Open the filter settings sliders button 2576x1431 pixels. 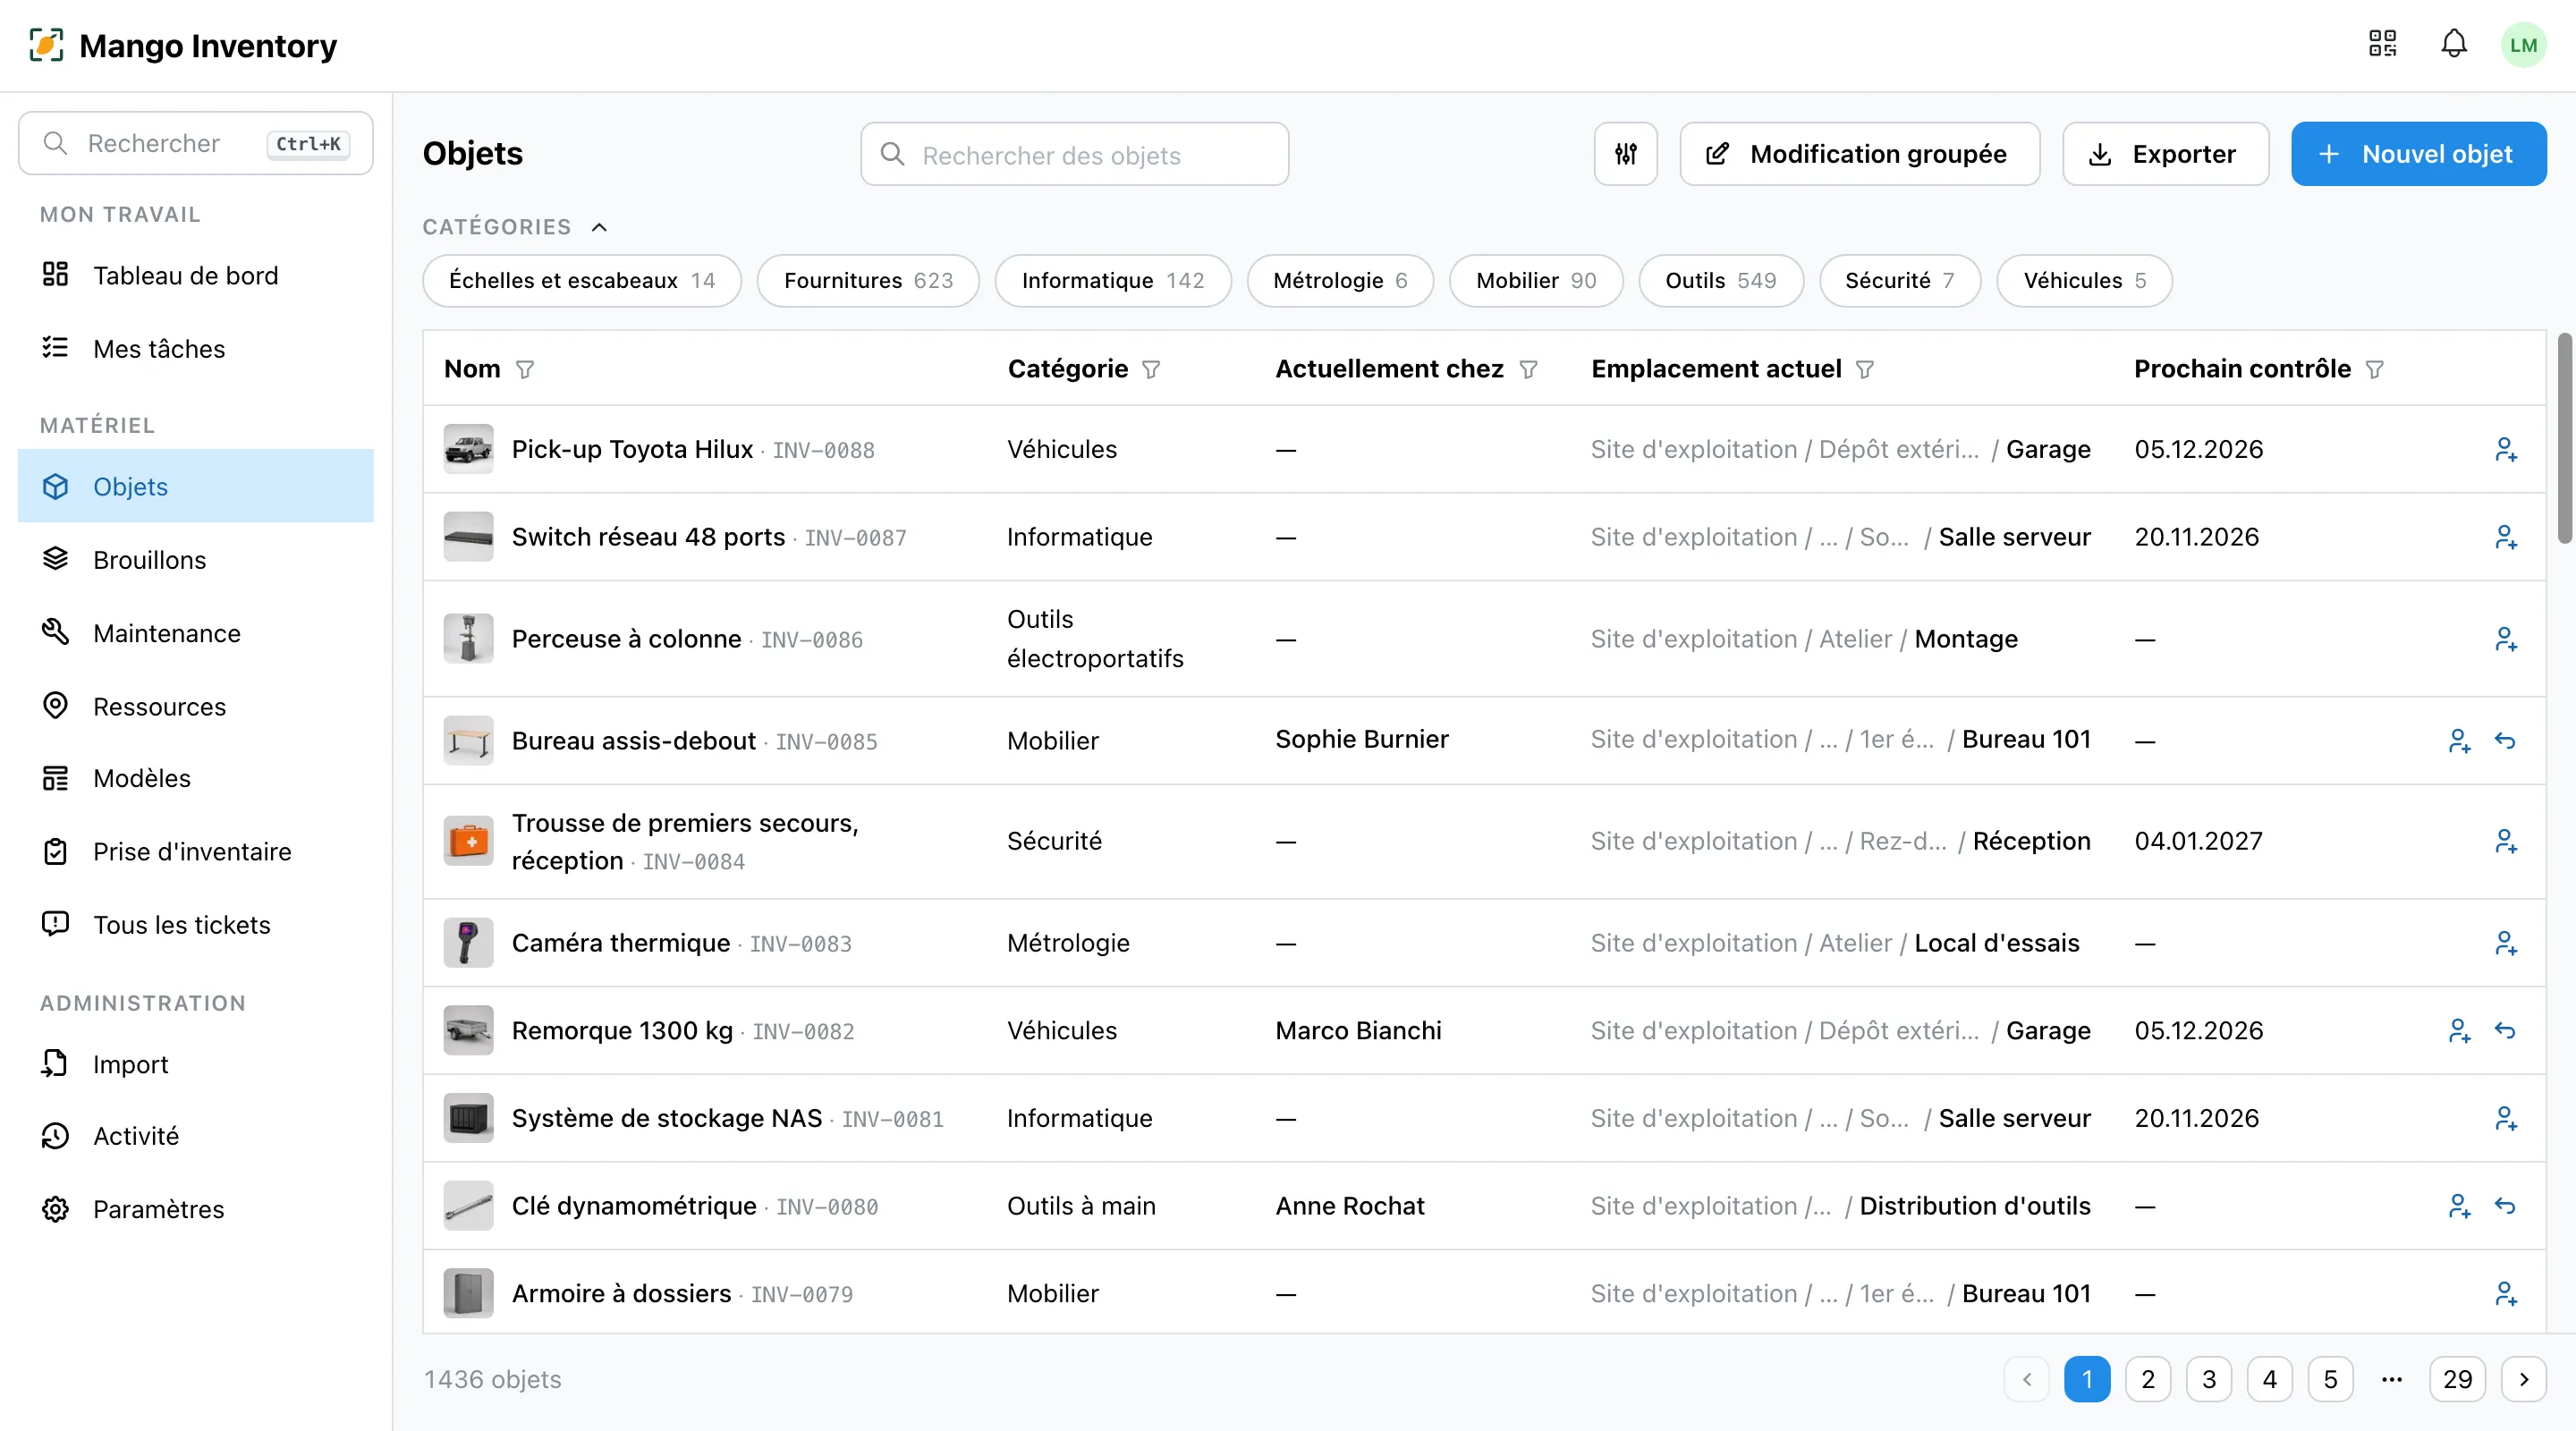[1625, 154]
